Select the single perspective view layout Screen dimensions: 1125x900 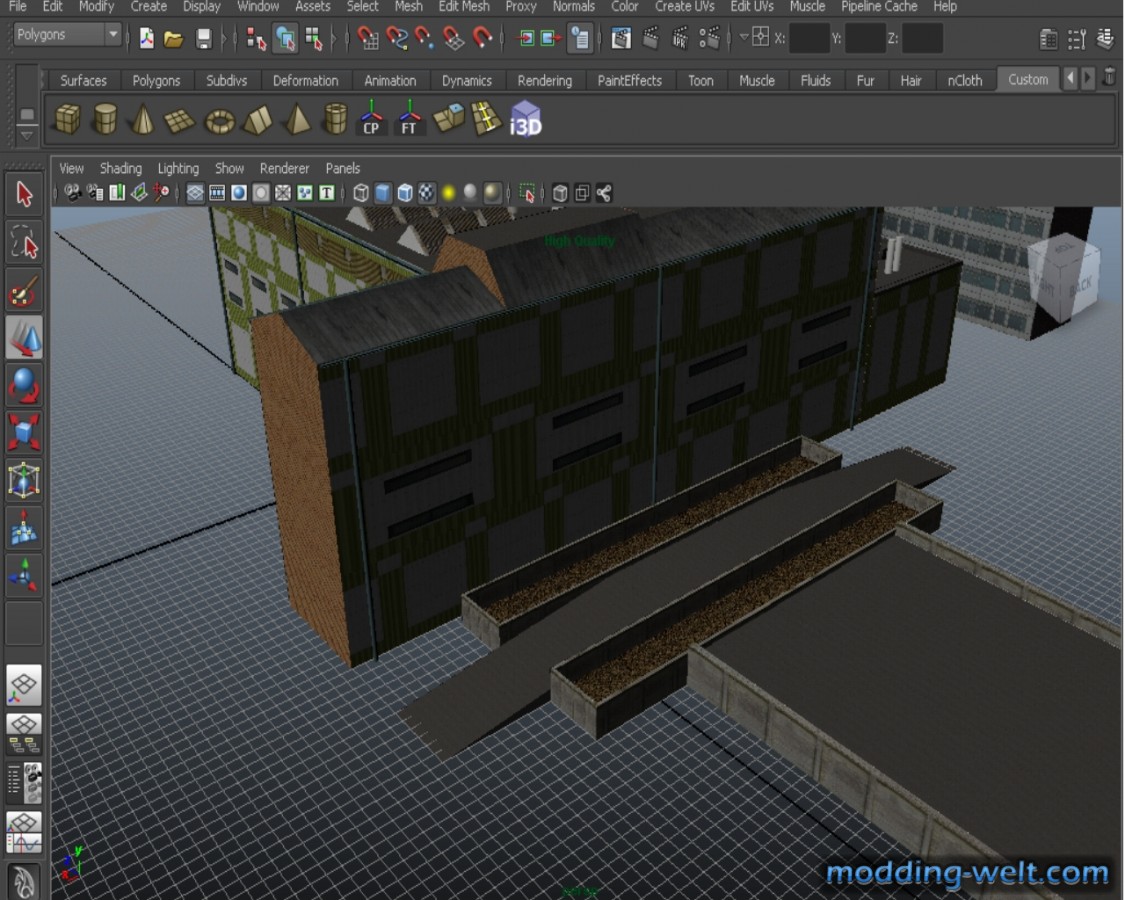pyautogui.click(x=24, y=685)
